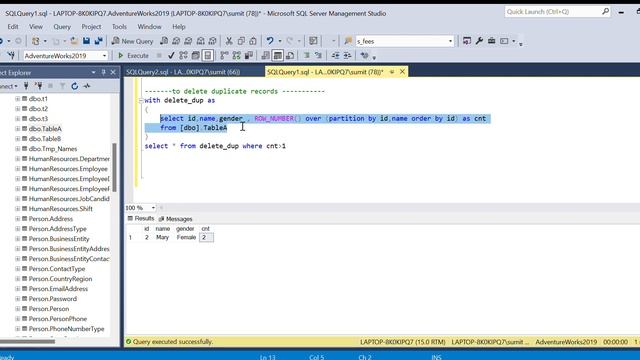Click the Activity Monitor icon in Object Explorer

coord(87,86)
